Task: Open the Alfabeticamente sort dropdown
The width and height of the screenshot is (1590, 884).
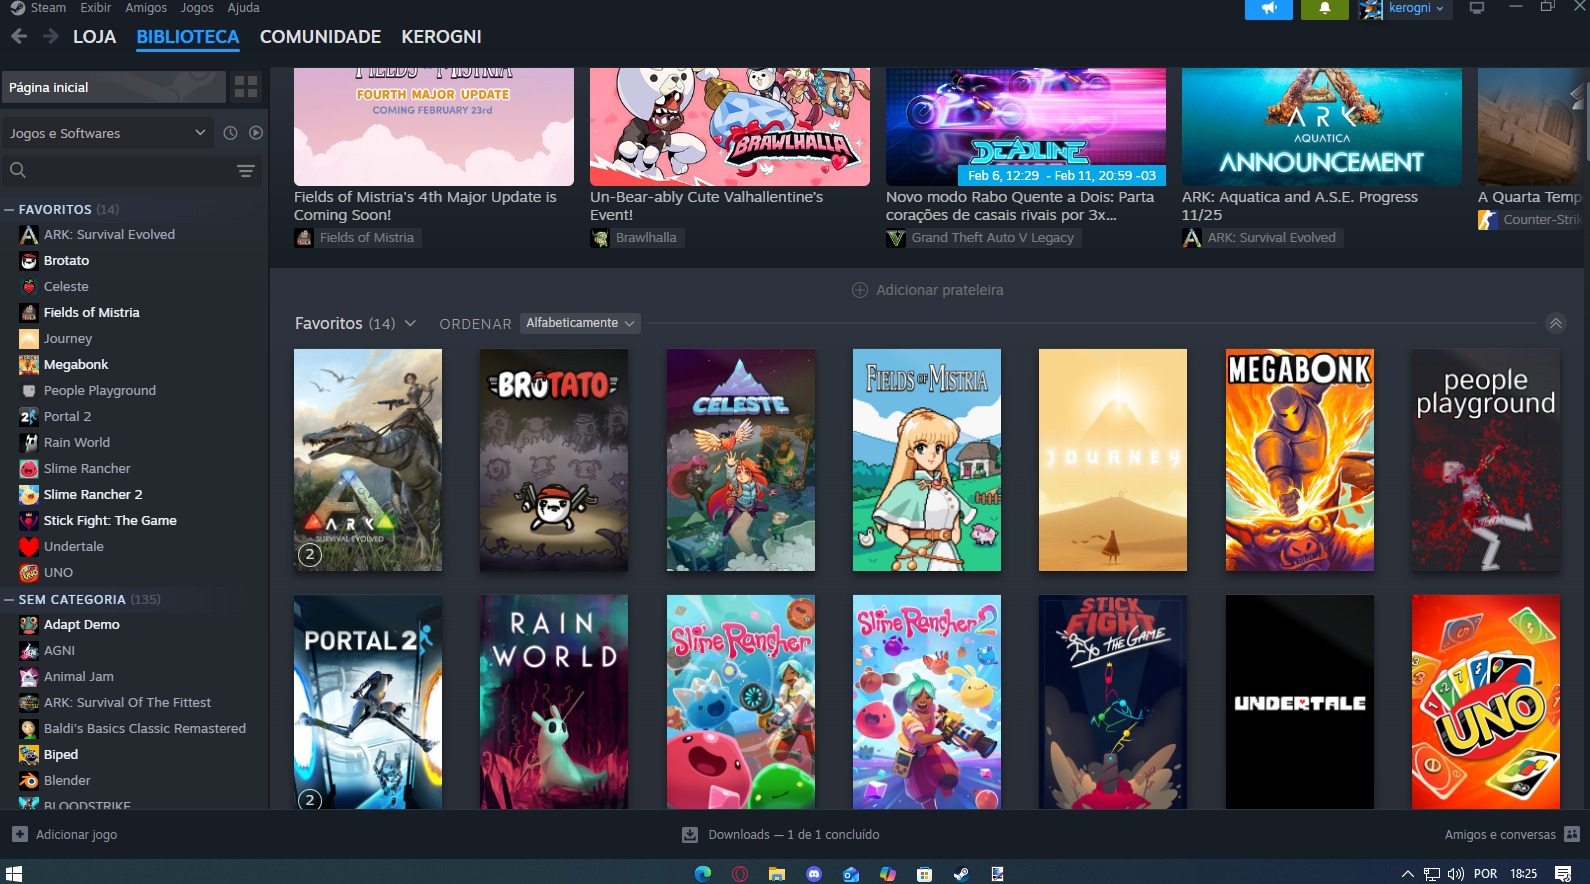Action: tap(580, 323)
